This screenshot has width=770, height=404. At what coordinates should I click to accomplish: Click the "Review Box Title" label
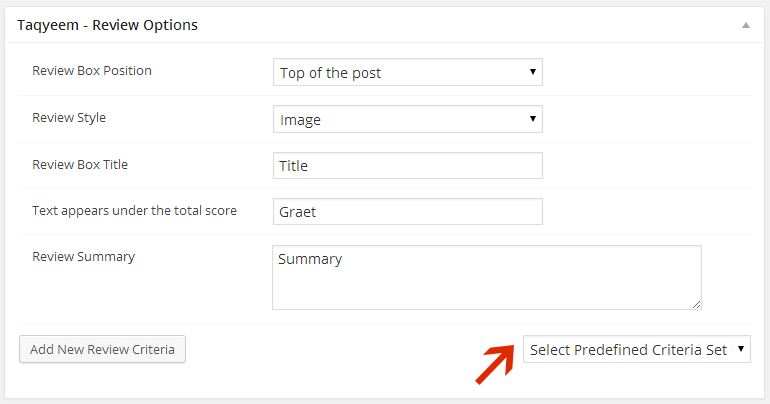click(x=80, y=165)
